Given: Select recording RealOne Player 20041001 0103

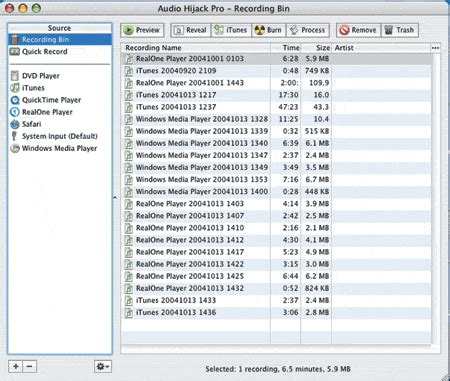Looking at the screenshot, I should tap(277, 59).
